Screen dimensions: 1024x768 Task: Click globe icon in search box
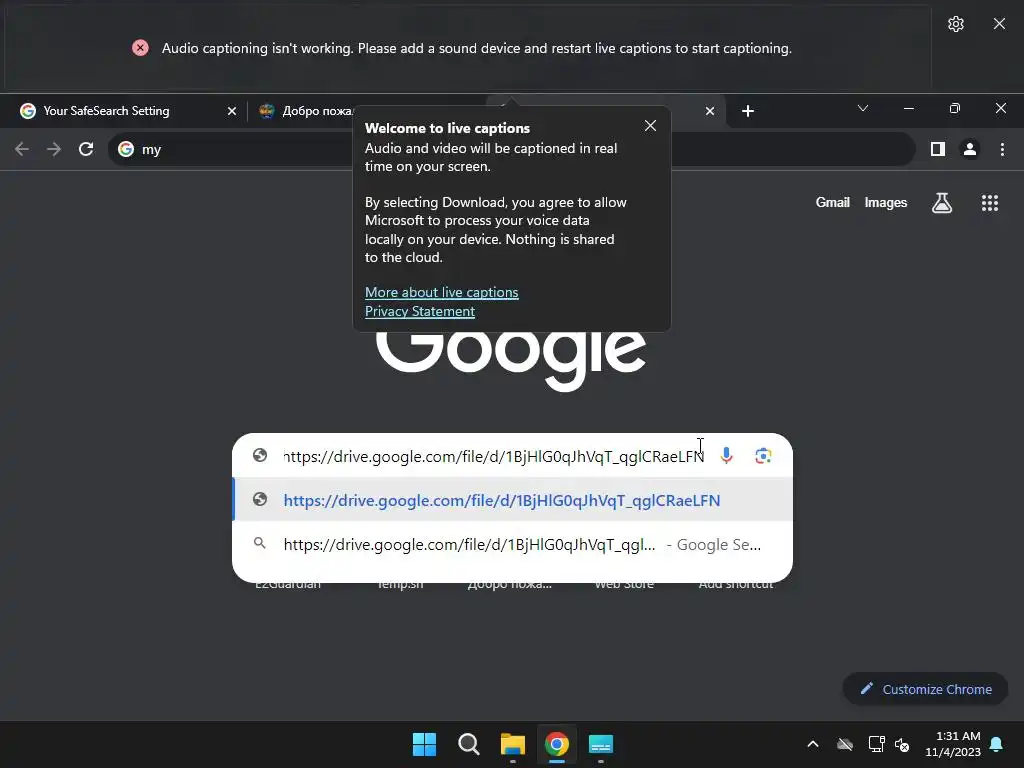click(260, 455)
